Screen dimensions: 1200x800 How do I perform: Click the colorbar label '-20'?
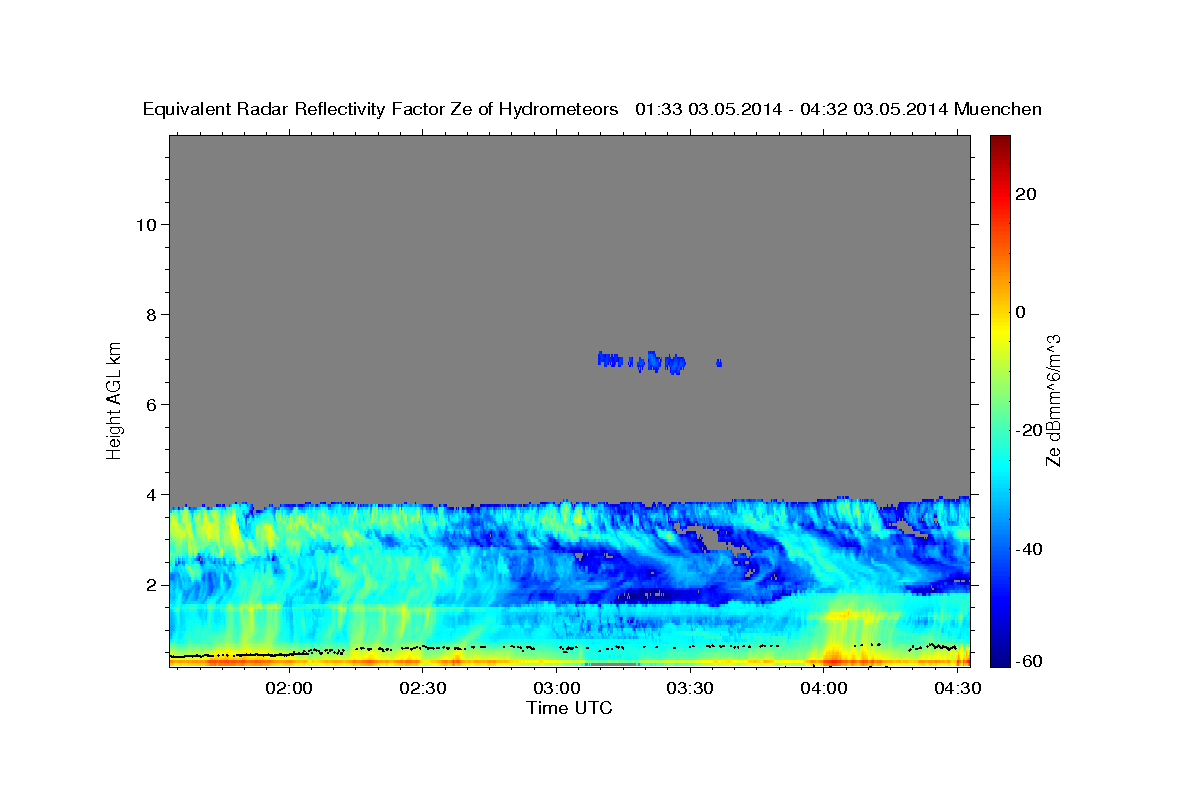pyautogui.click(x=1030, y=430)
